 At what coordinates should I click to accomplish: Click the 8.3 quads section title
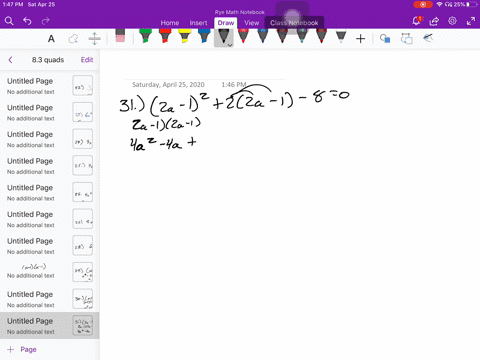click(x=48, y=60)
